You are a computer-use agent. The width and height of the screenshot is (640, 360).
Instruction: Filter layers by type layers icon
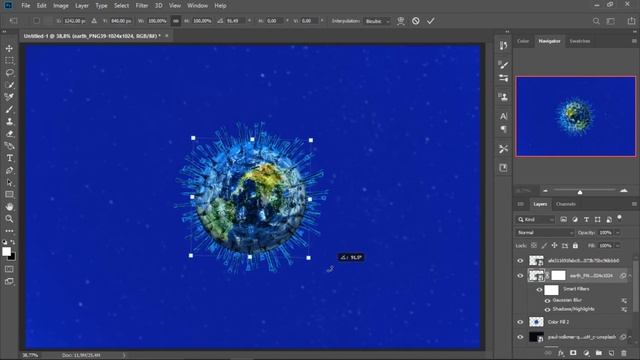(587, 220)
